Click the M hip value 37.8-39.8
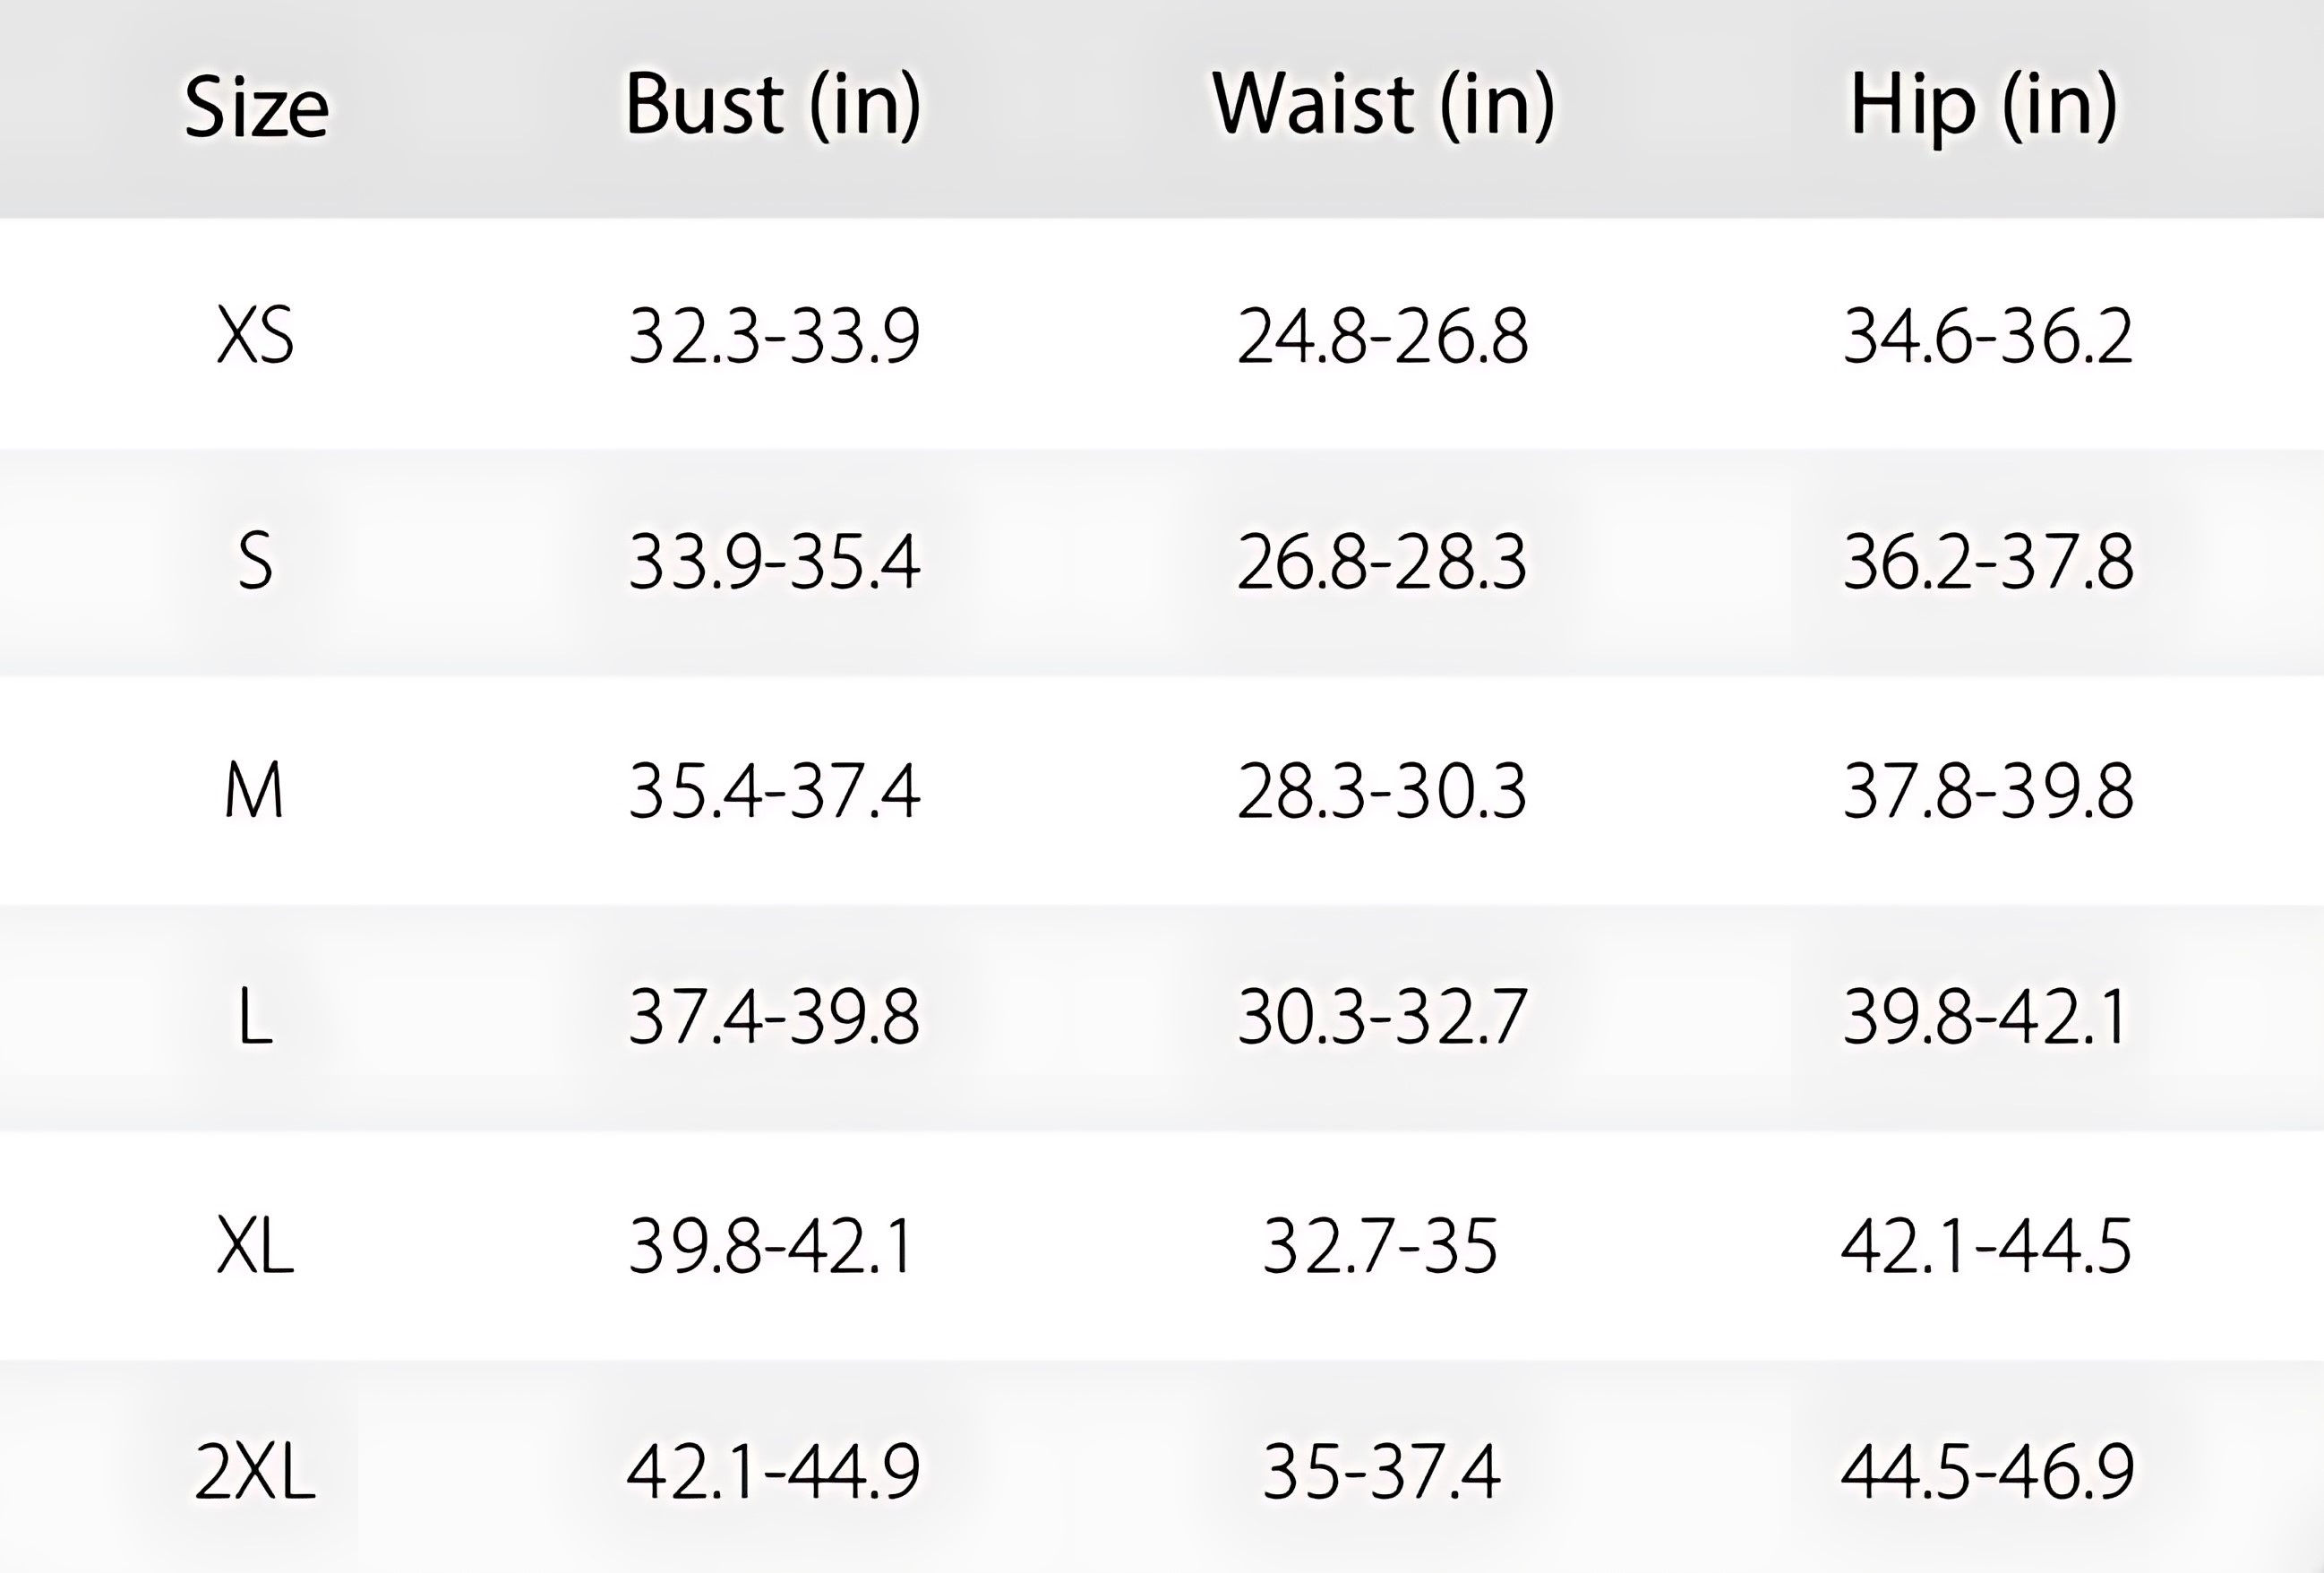The width and height of the screenshot is (2324, 1573). click(x=1988, y=791)
